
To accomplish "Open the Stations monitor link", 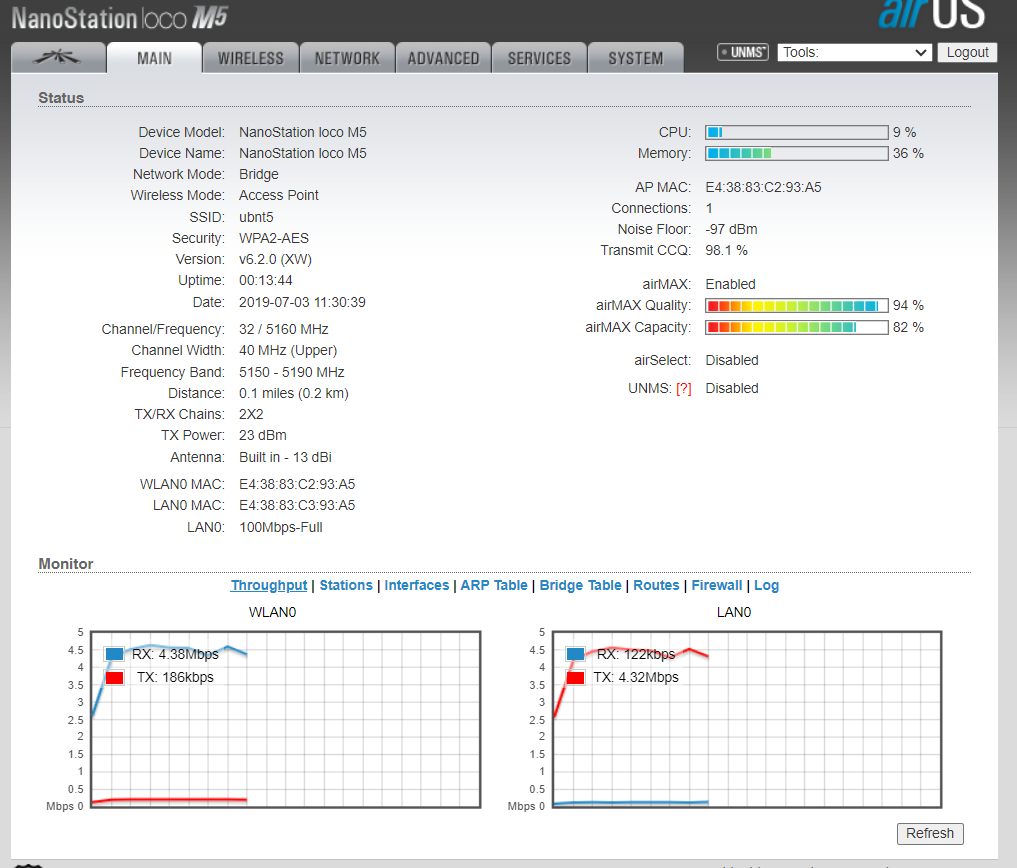I will 346,585.
